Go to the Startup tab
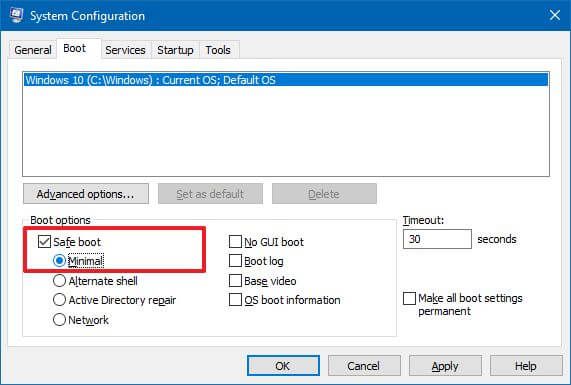 175,50
